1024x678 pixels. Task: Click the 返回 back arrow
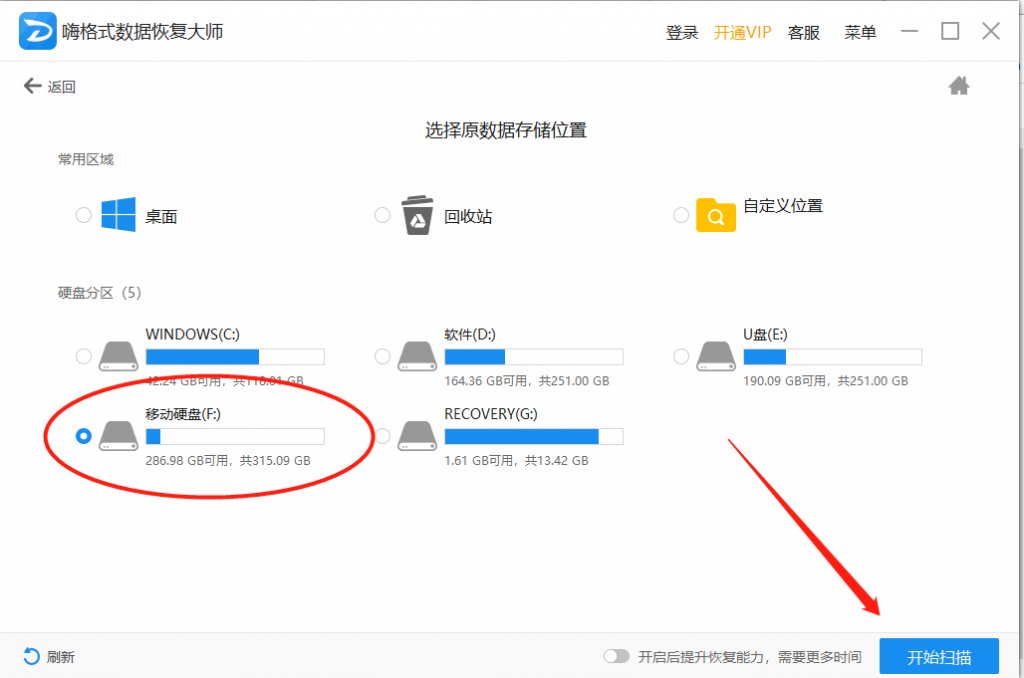[x=31, y=86]
